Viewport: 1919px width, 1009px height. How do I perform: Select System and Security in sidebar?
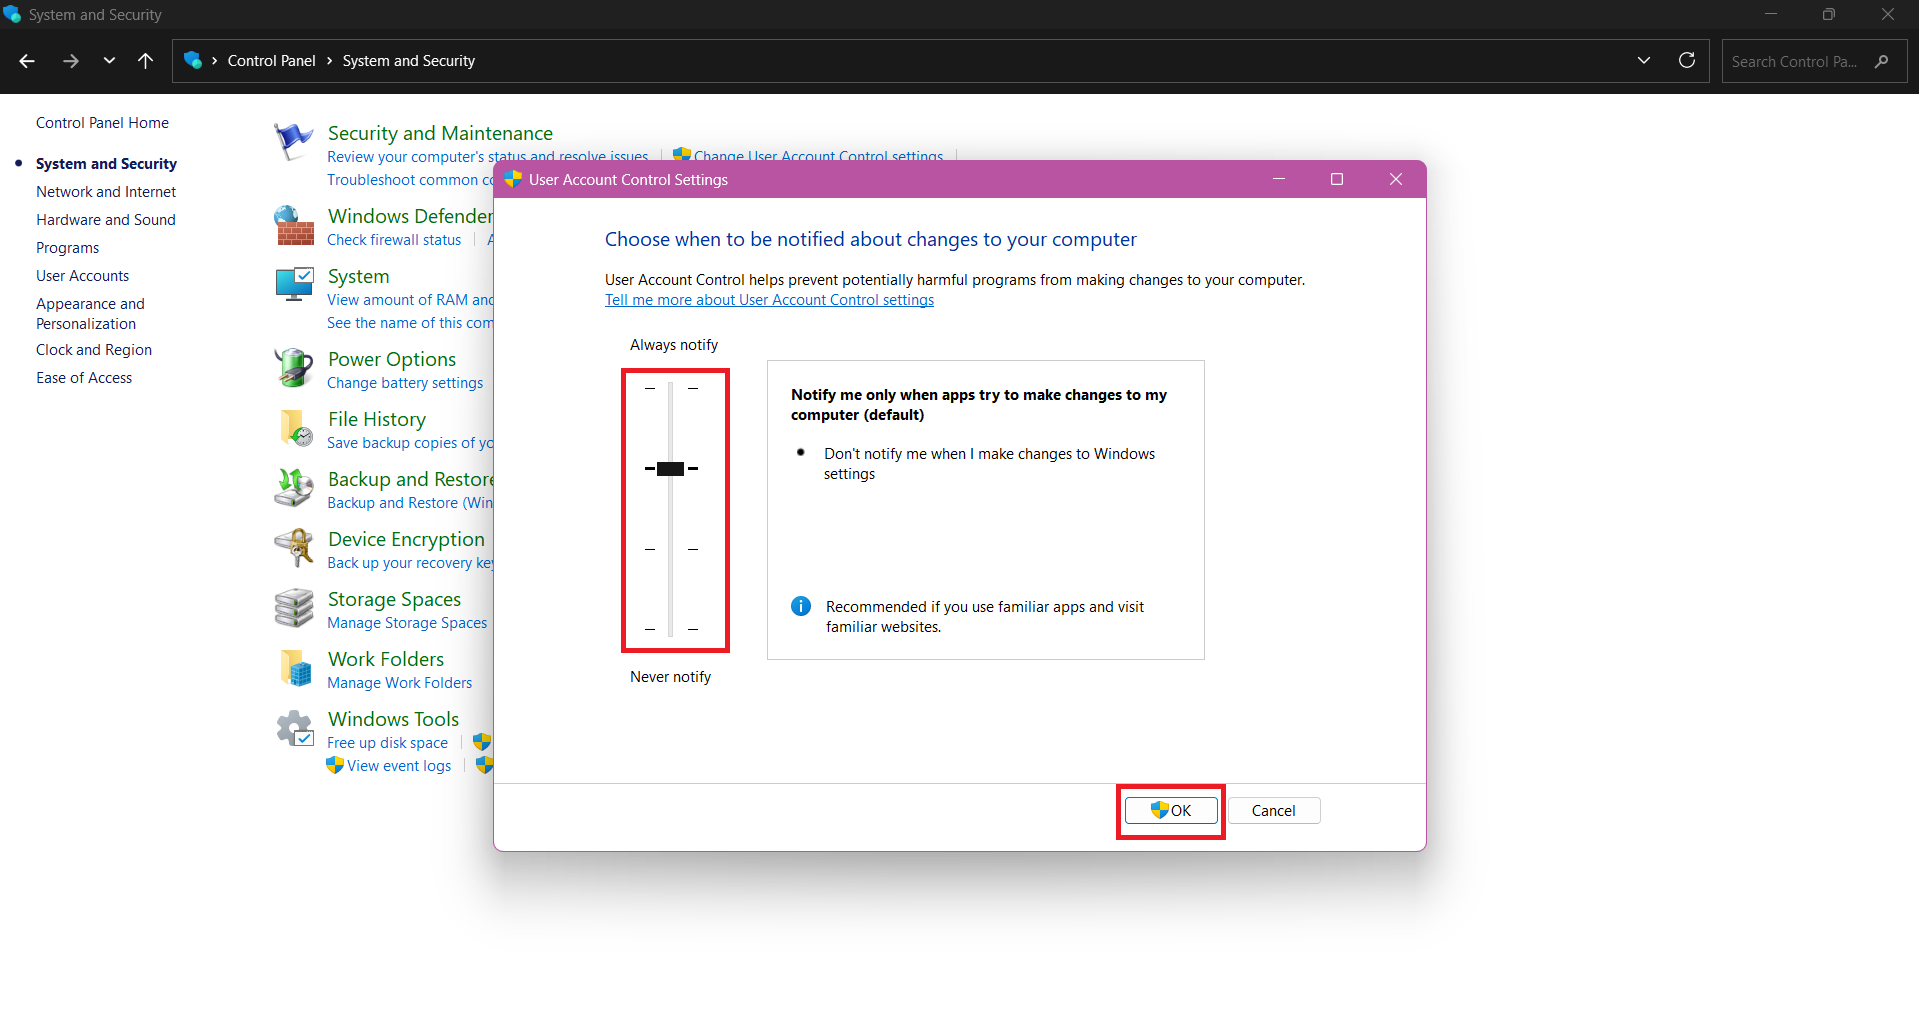(x=106, y=164)
